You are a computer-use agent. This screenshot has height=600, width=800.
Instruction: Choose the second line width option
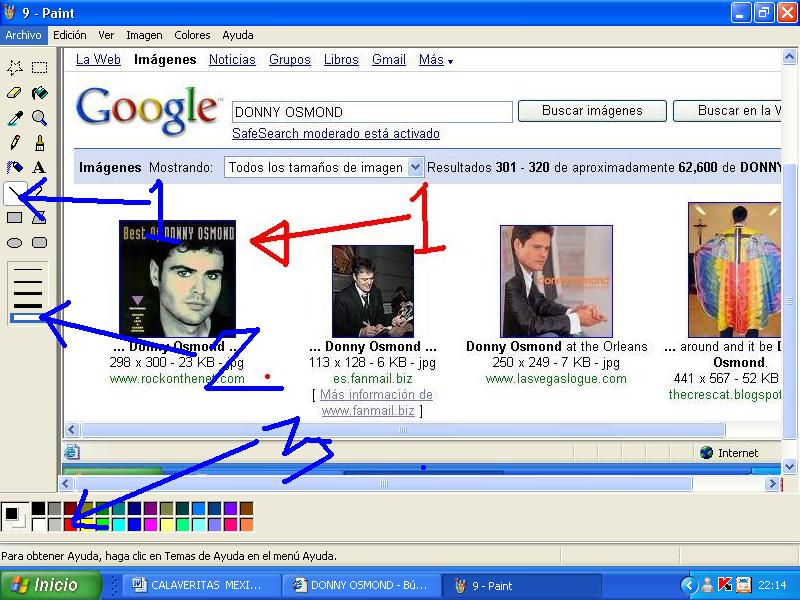click(x=28, y=281)
